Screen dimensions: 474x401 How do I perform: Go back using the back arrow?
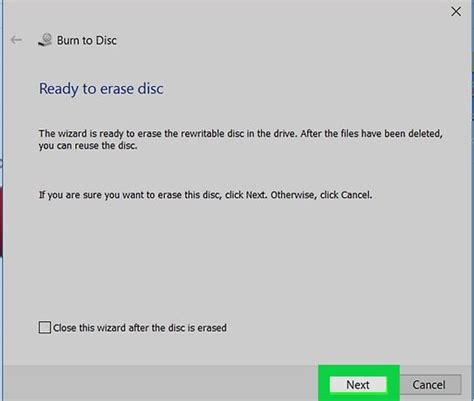[x=16, y=40]
